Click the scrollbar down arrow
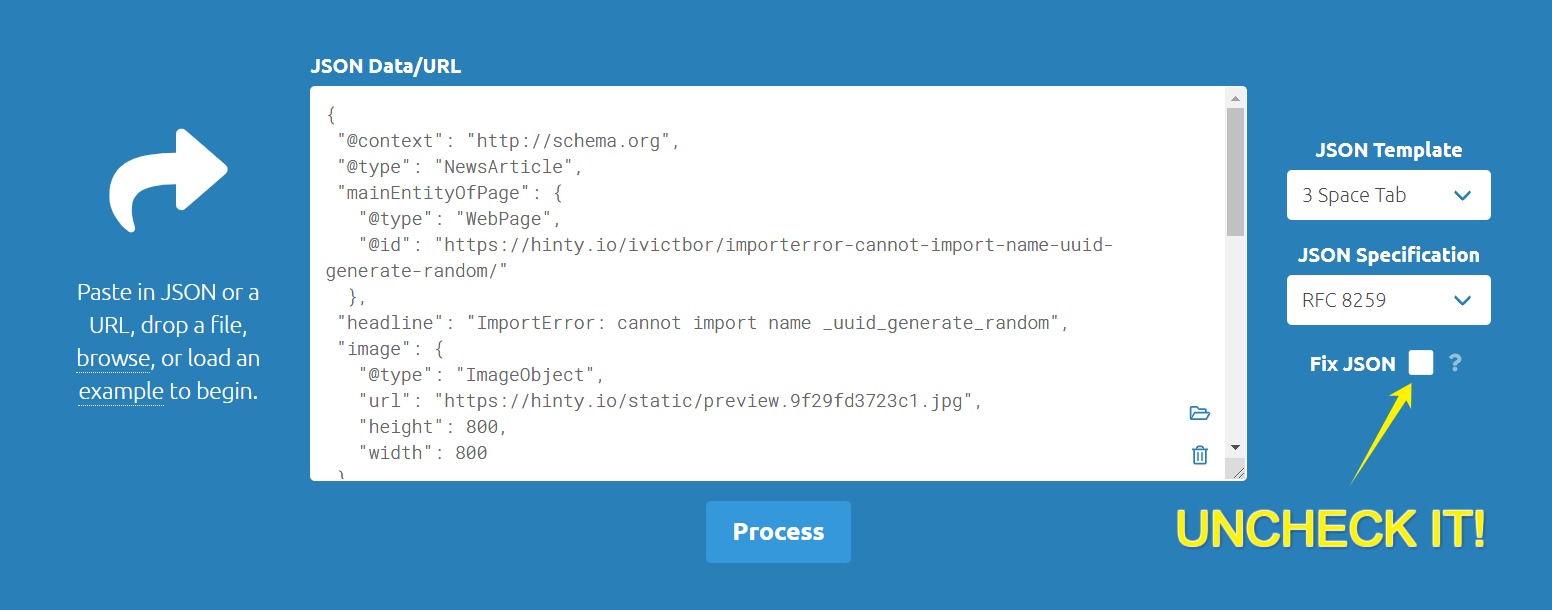Viewport: 1552px width, 610px height. tap(1235, 447)
